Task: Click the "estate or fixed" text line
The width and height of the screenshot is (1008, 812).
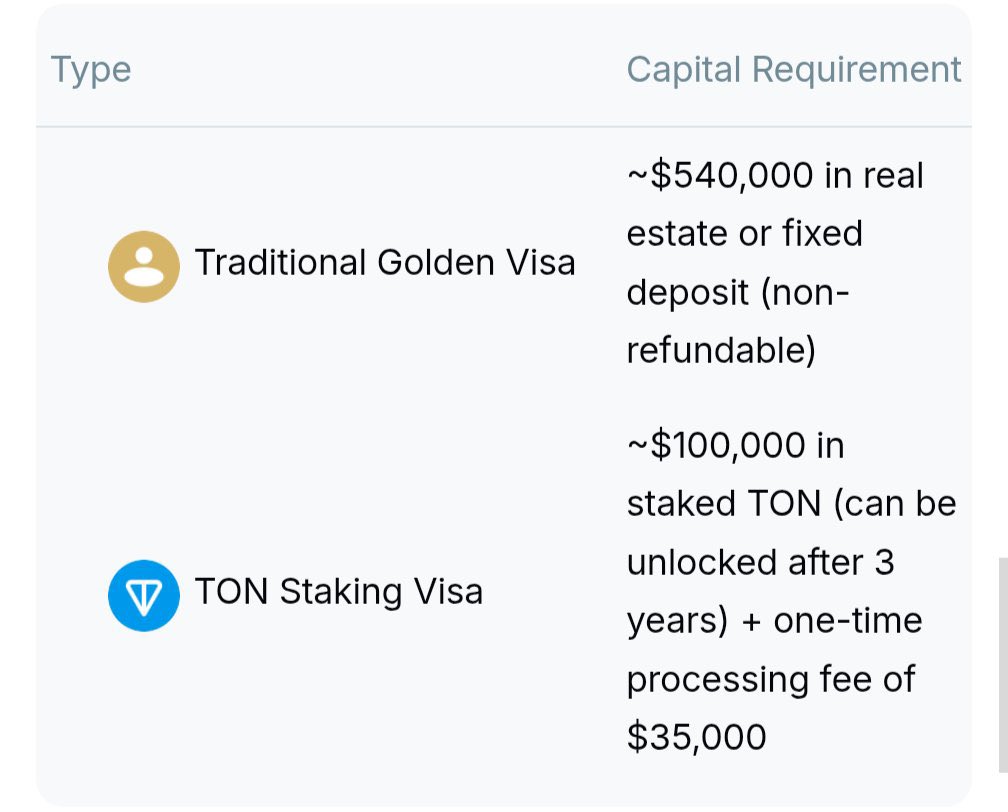Action: [x=744, y=233]
